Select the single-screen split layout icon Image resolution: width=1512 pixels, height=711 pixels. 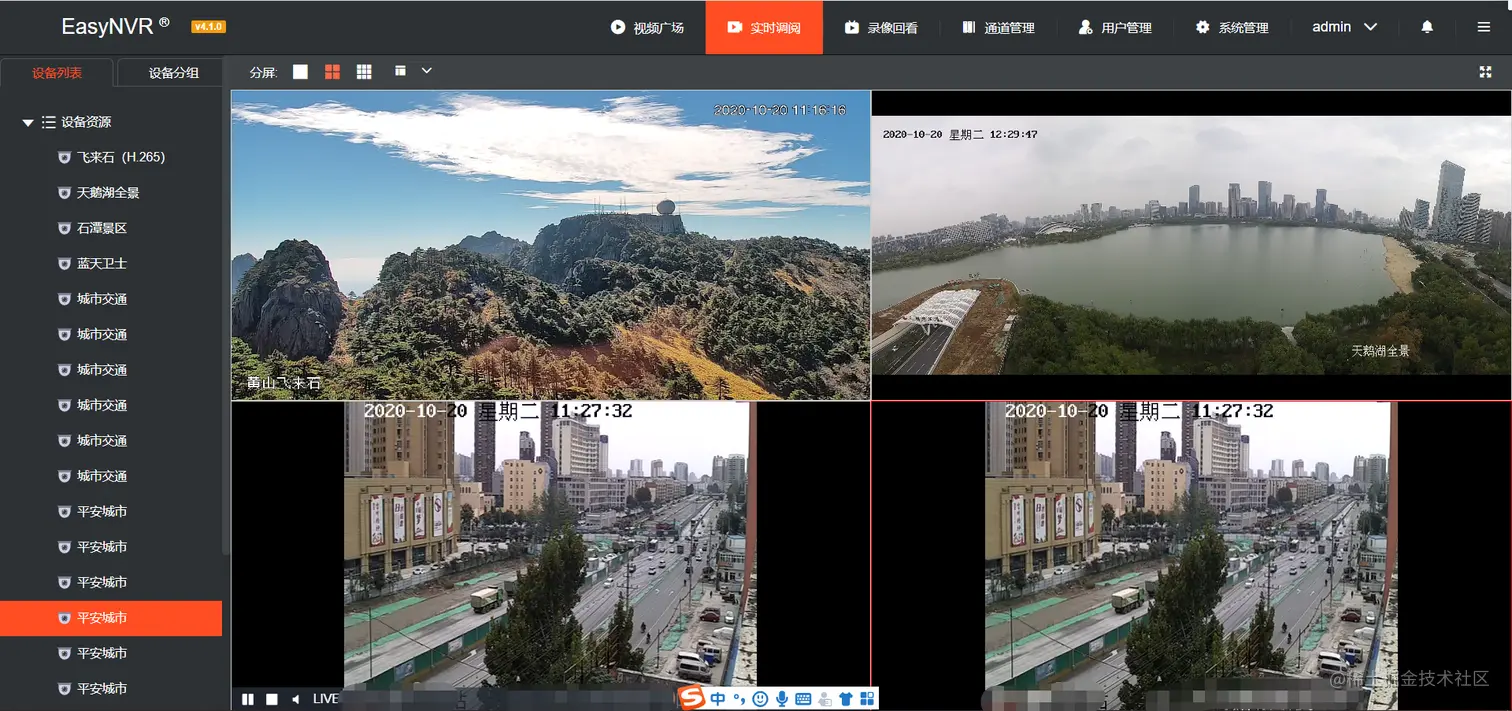click(299, 71)
